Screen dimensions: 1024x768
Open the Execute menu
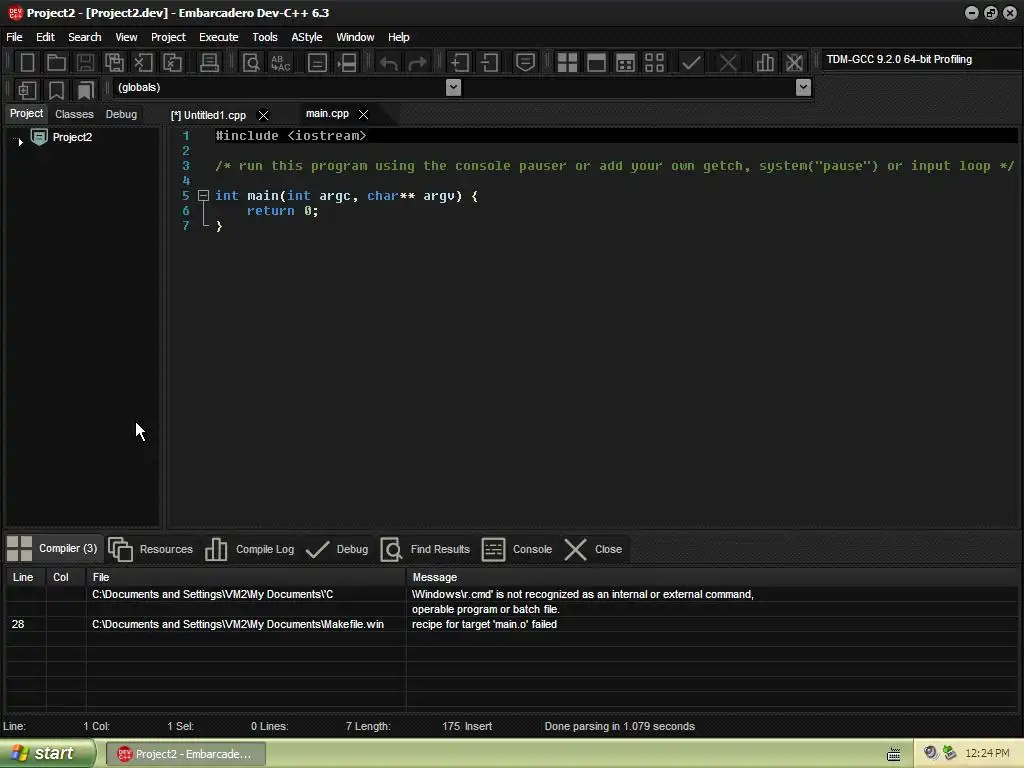(x=219, y=37)
